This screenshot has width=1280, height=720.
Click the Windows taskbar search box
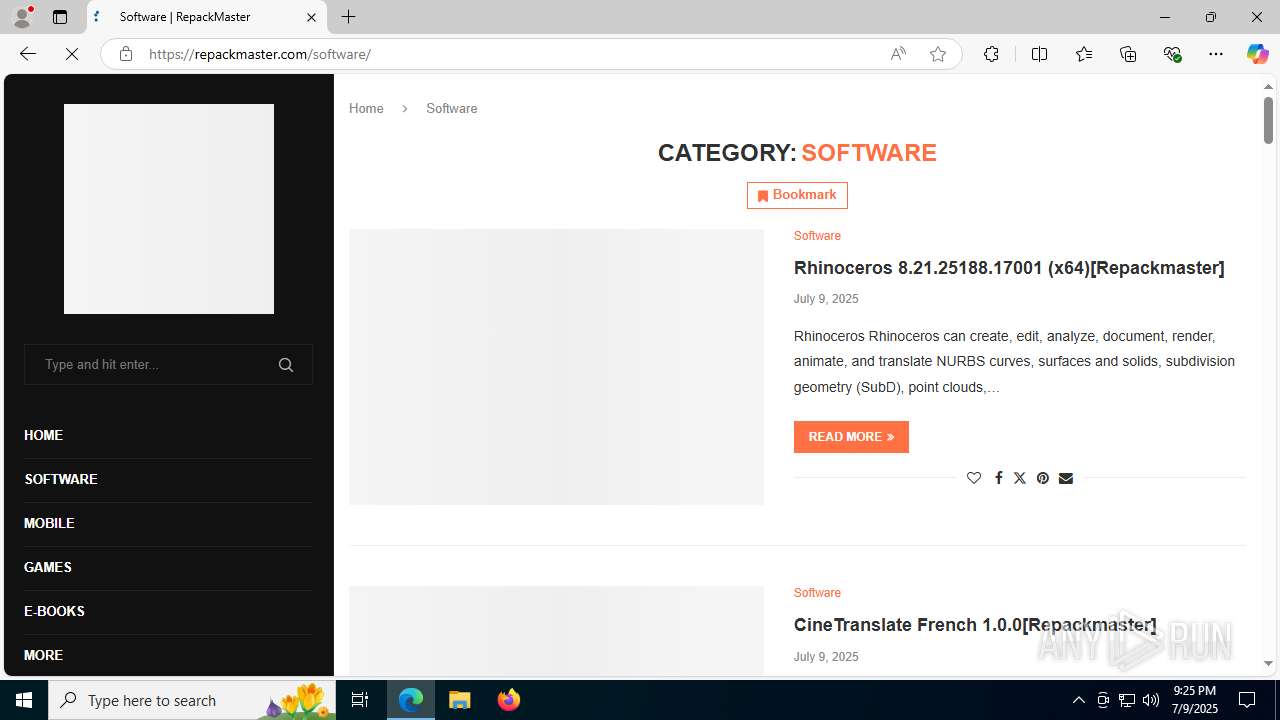pyautogui.click(x=192, y=700)
